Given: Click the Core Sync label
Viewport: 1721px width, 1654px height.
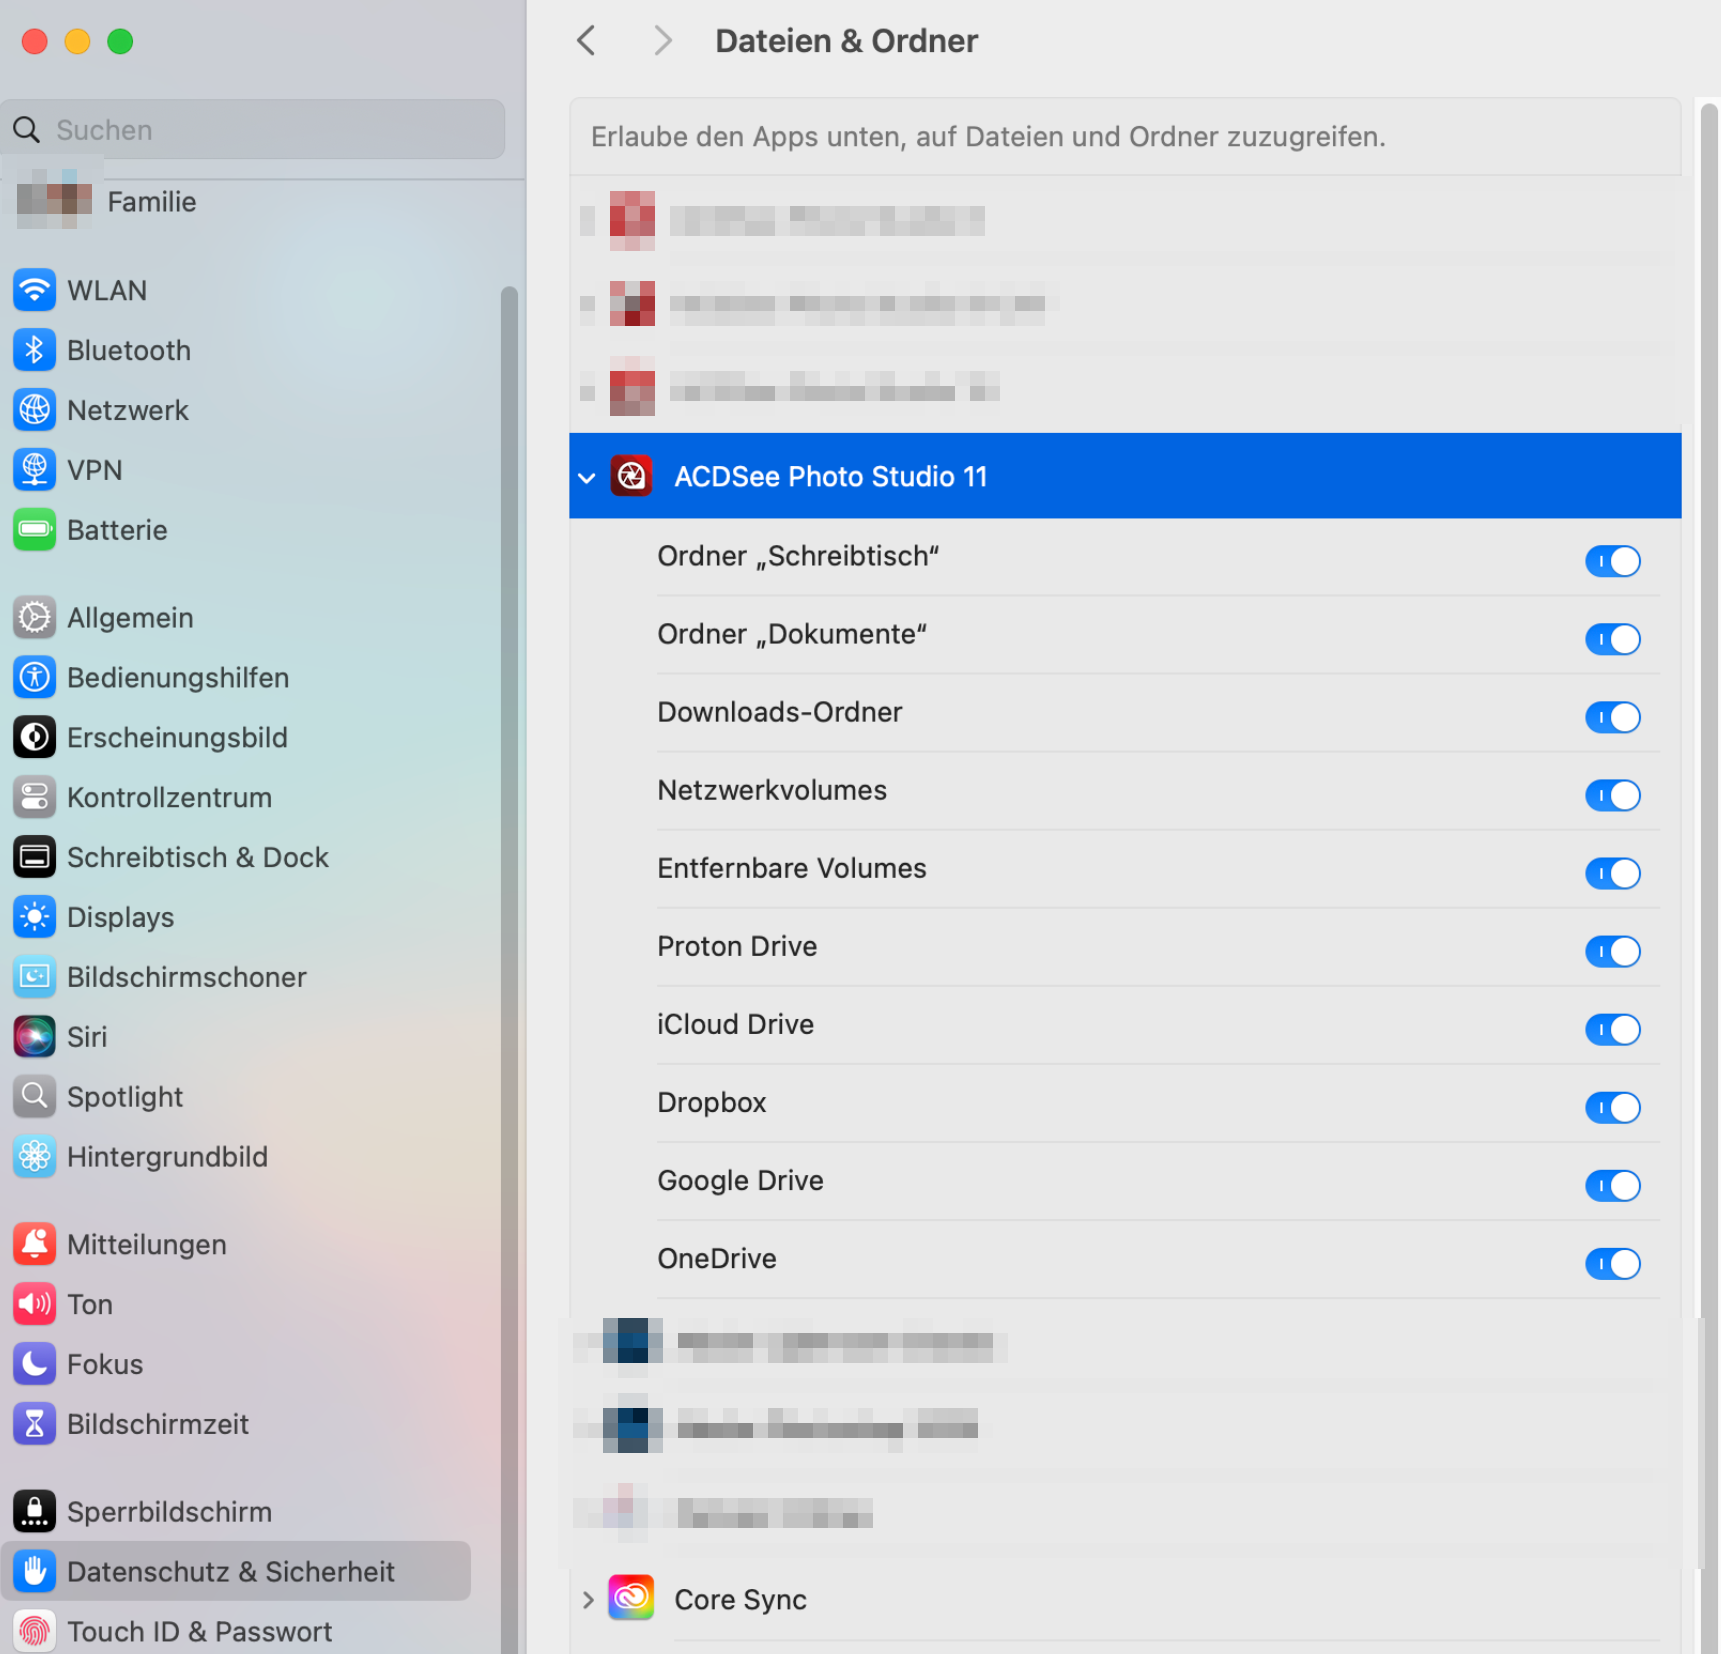Looking at the screenshot, I should point(740,1600).
